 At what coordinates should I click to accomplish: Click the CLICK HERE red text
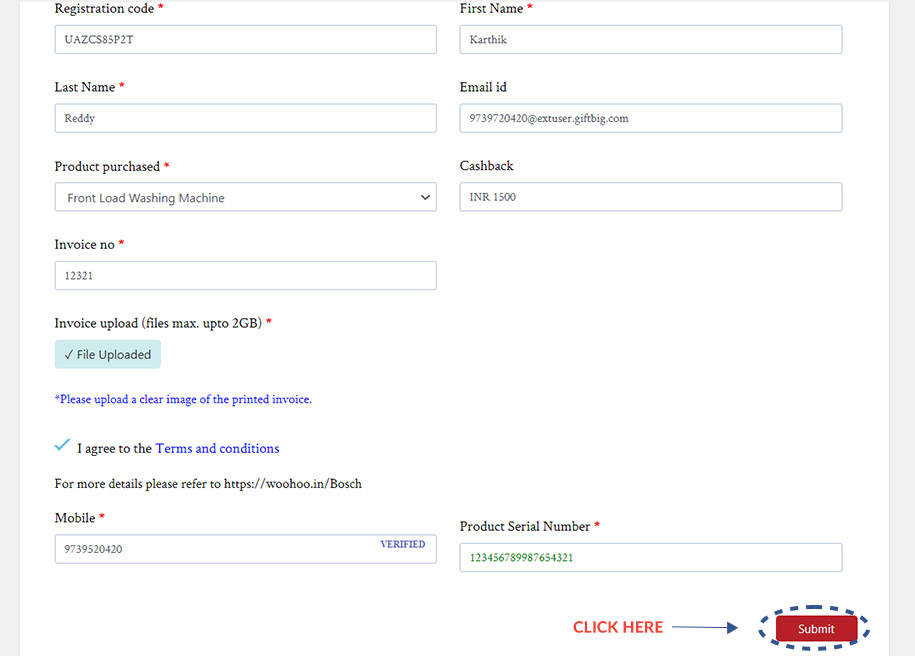618,627
